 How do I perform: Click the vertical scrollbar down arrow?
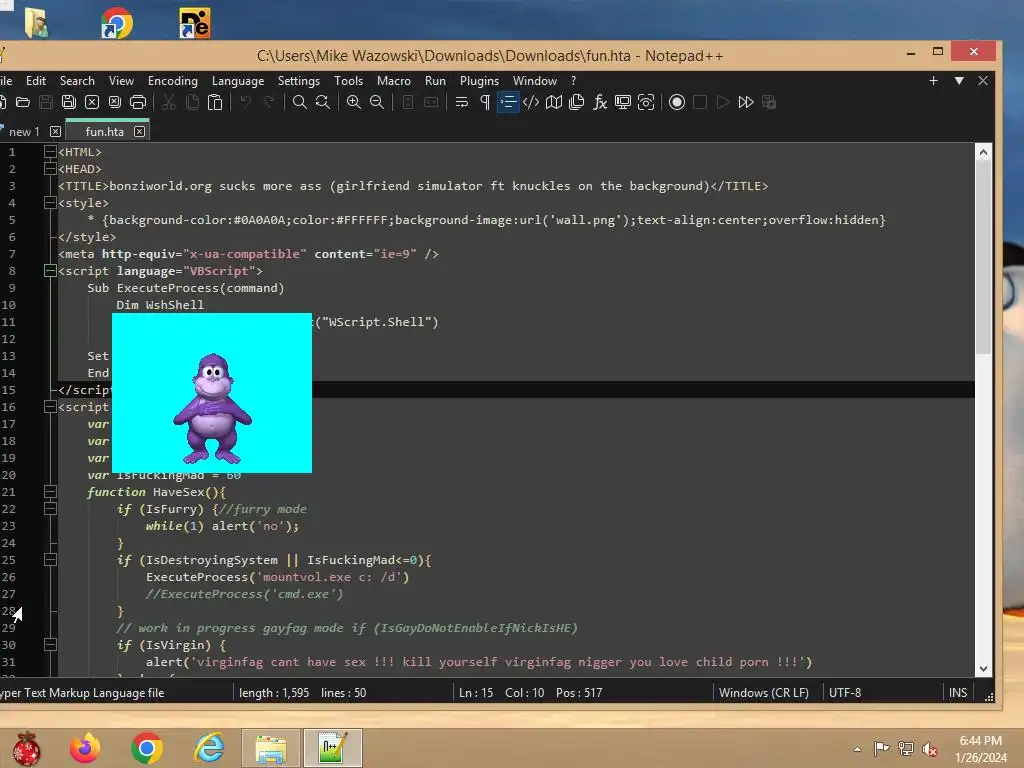(983, 668)
